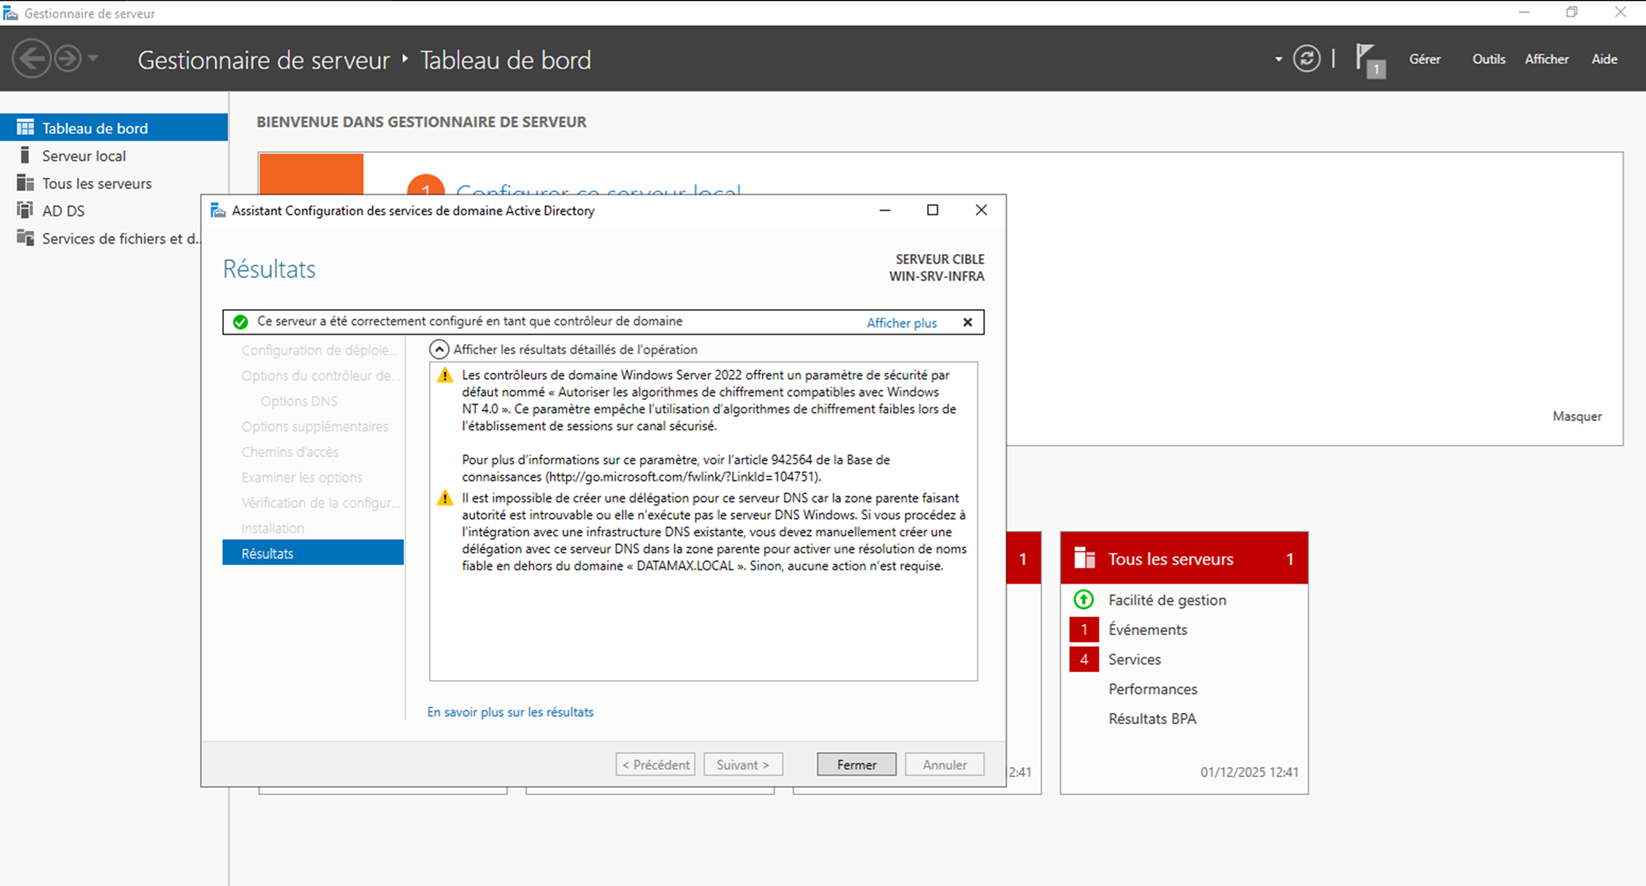Click the first warning icon about Windows Server 2022
Screen dimensions: 1646x886
445,376
